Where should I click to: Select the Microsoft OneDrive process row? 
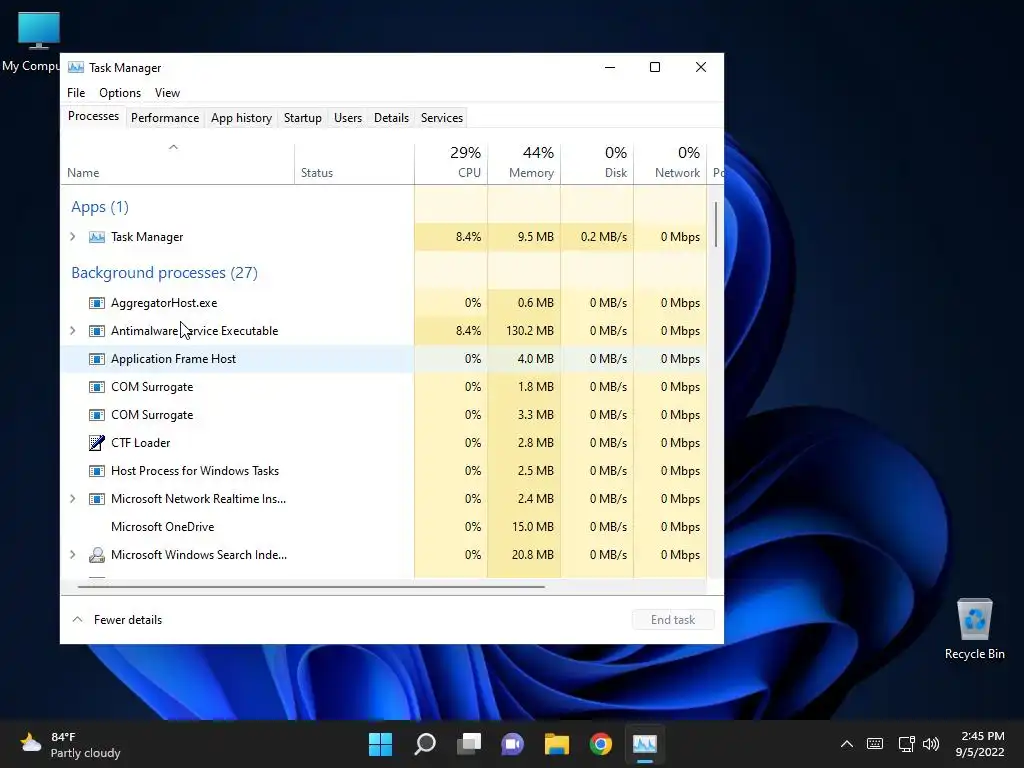coord(384,527)
